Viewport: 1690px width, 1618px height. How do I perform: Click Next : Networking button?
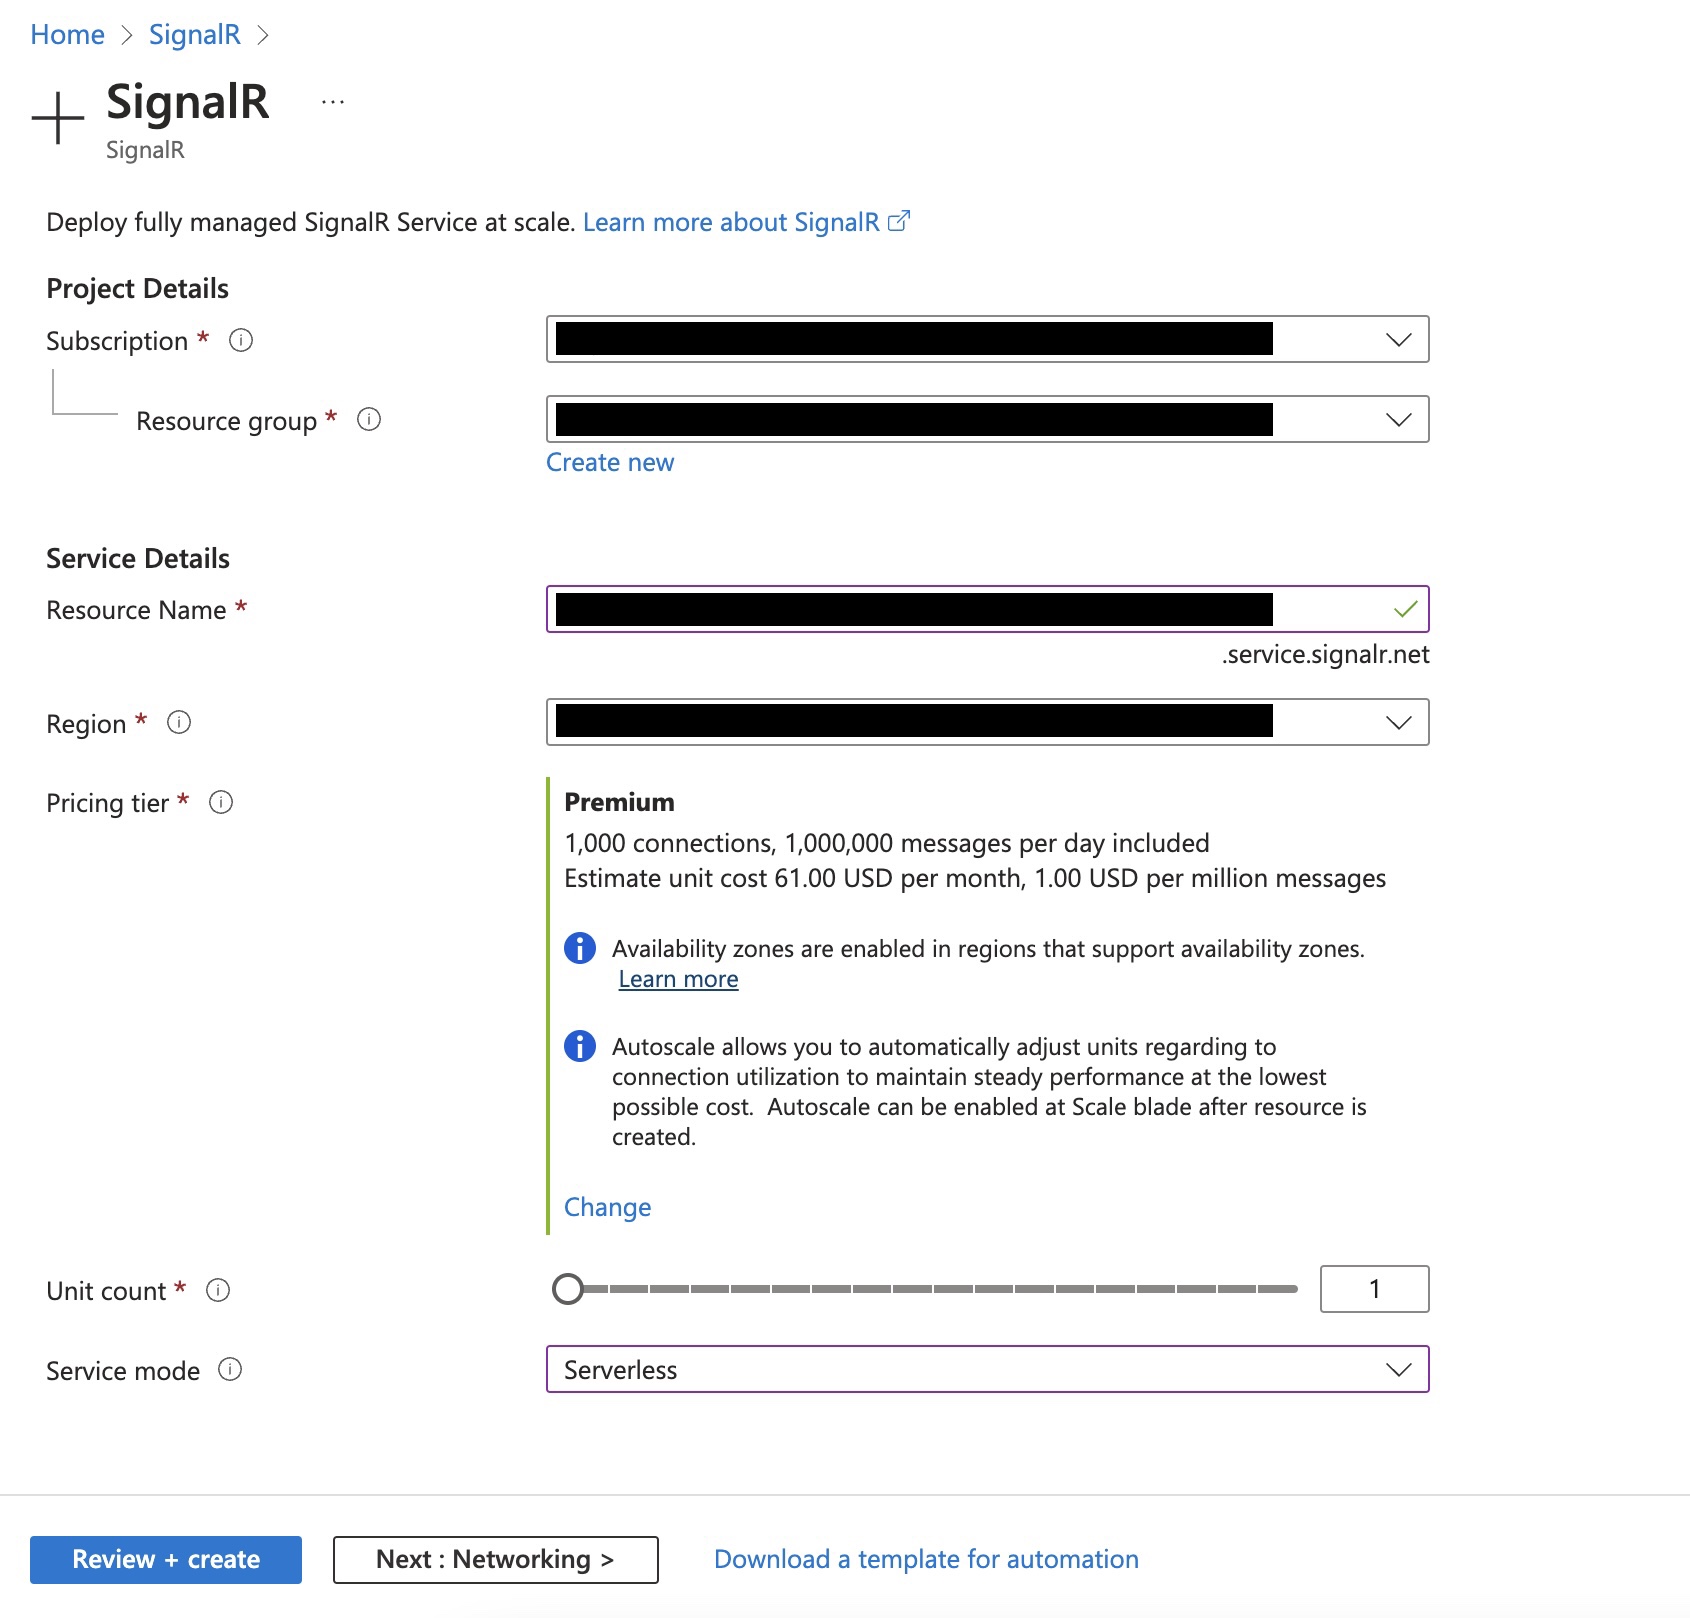(x=495, y=1560)
